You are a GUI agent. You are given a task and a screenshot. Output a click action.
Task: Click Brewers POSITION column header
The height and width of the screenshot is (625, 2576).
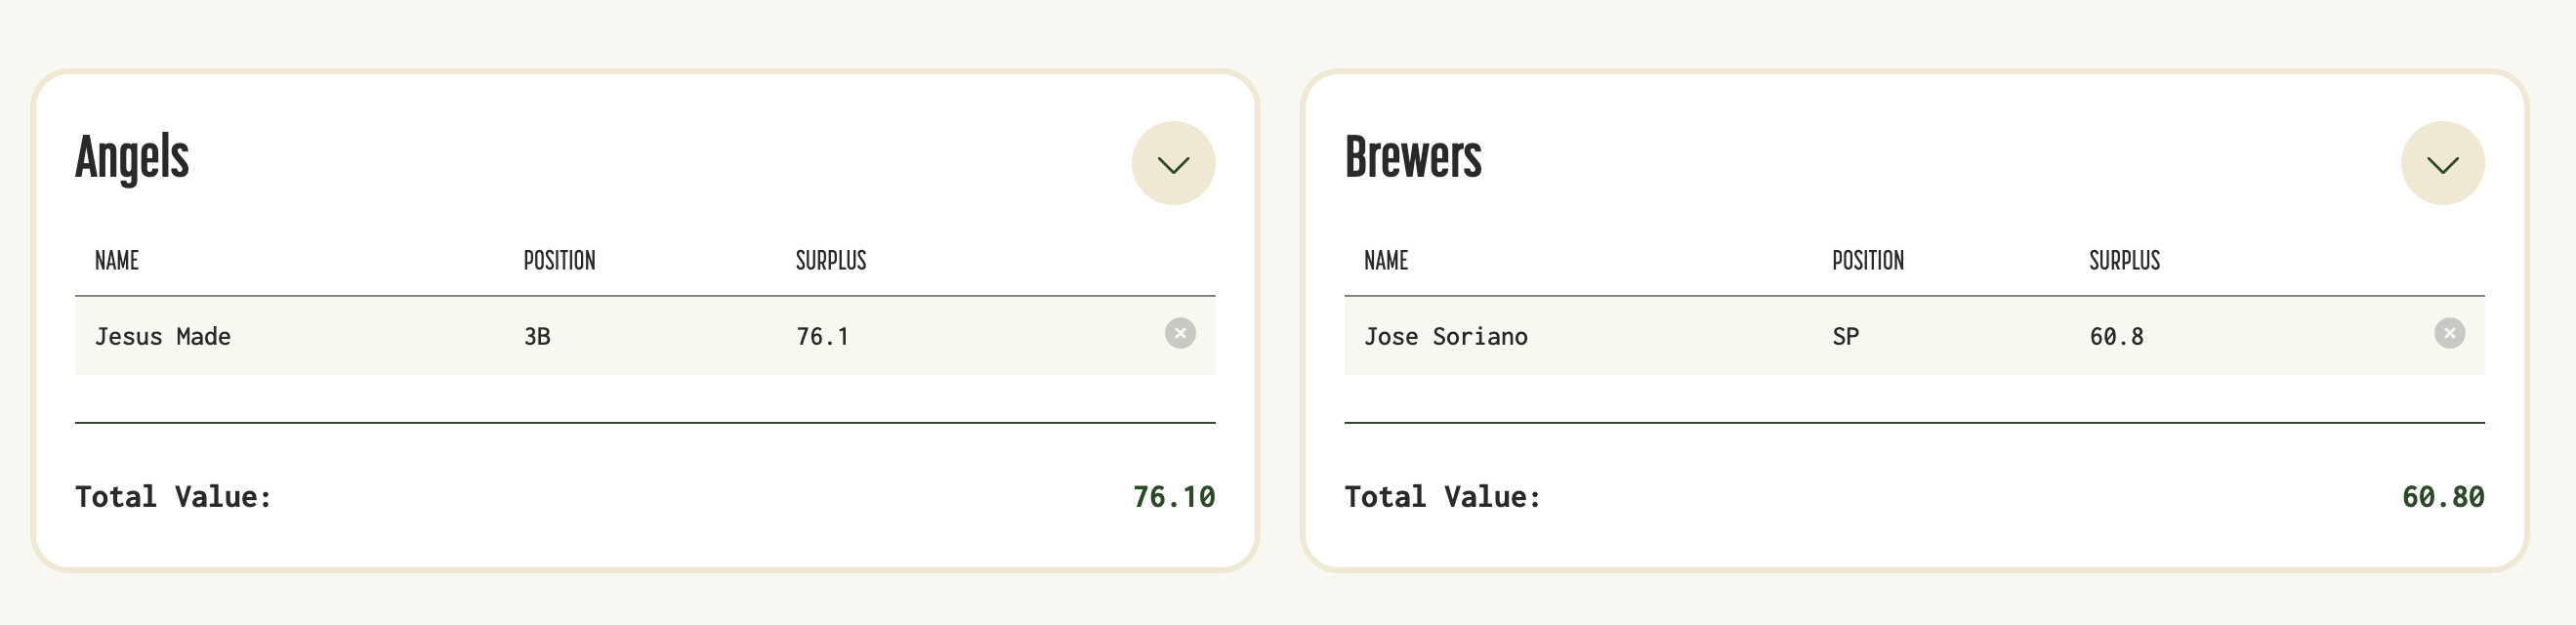click(1868, 261)
